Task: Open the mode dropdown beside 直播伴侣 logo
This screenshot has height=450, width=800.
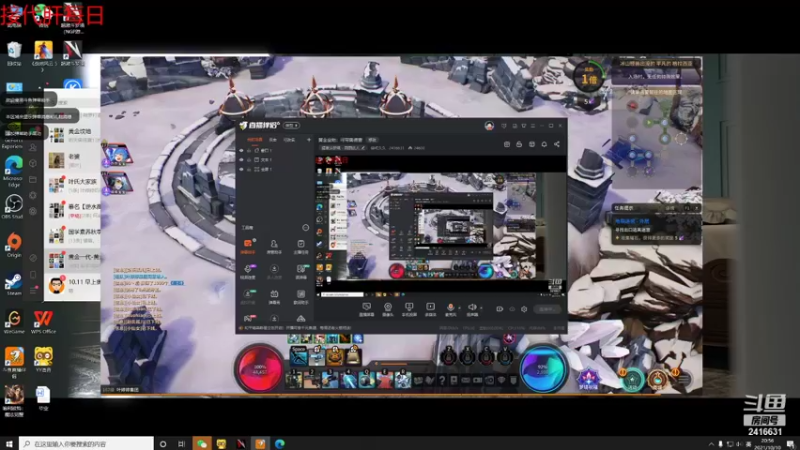Action: point(292,126)
